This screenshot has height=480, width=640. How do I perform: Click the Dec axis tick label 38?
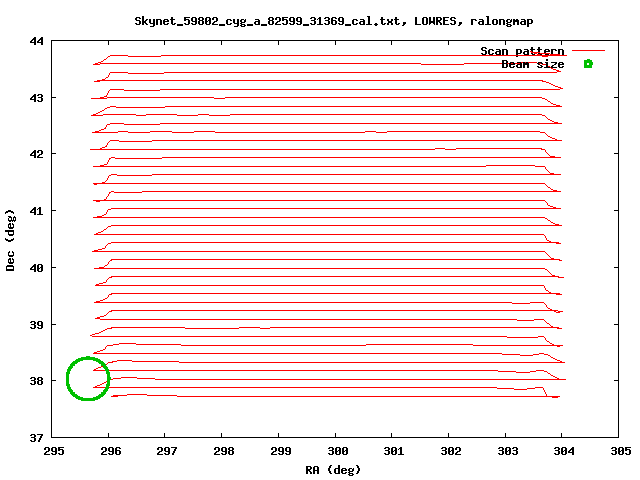(36, 381)
